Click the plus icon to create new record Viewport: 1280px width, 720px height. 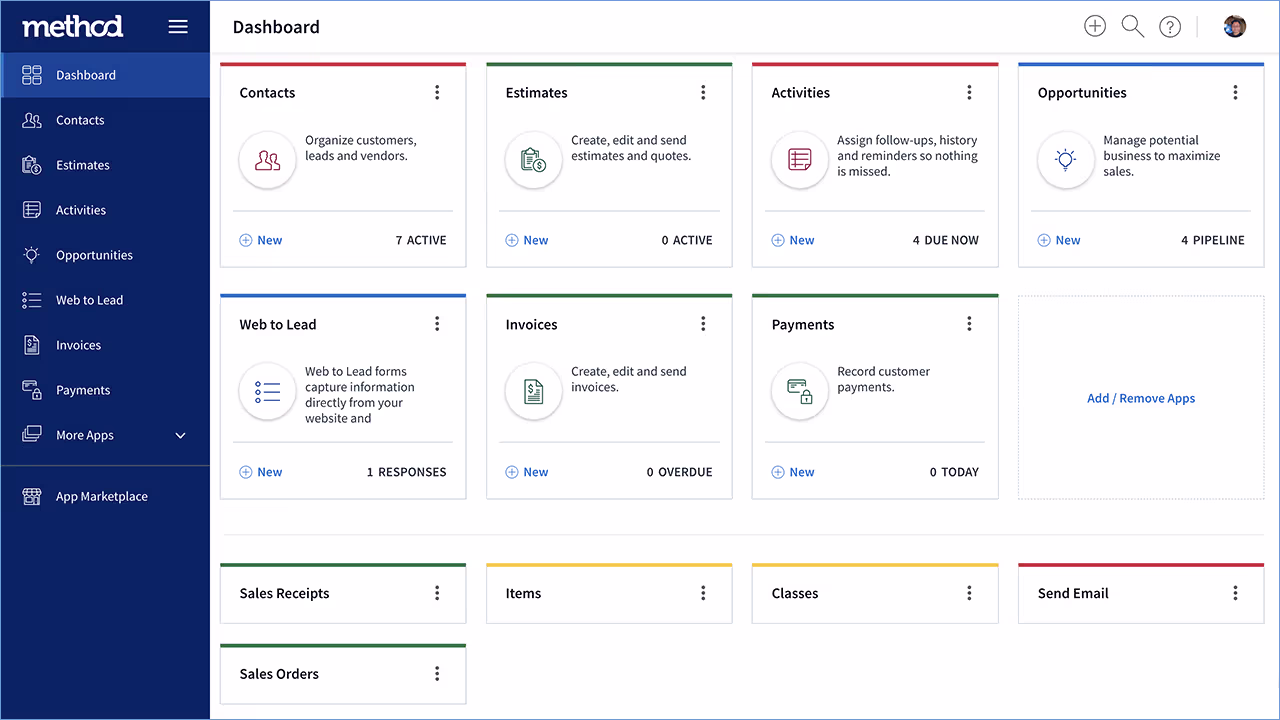[x=1094, y=26]
